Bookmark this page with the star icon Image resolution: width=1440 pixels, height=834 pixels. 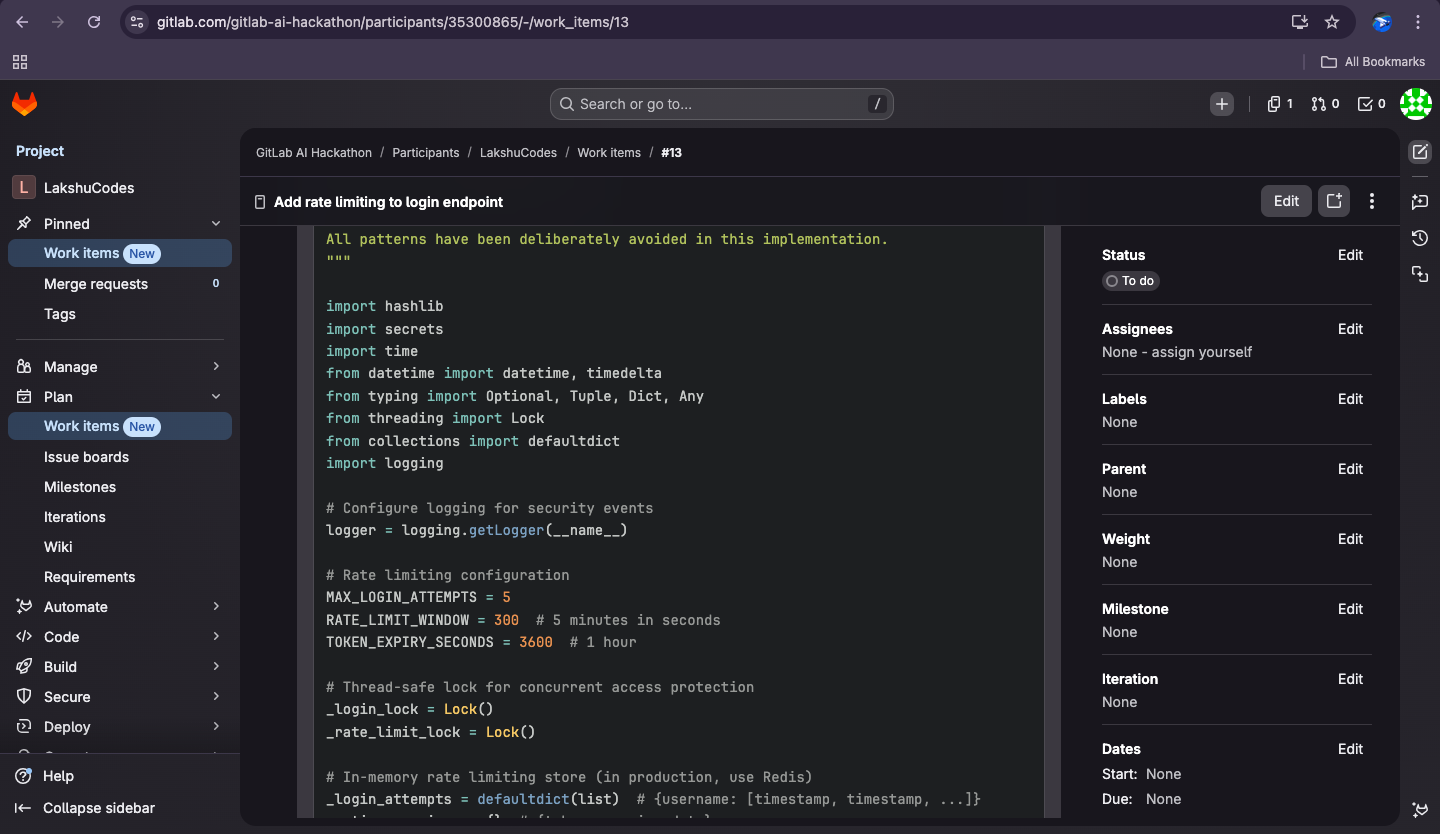pos(1332,22)
